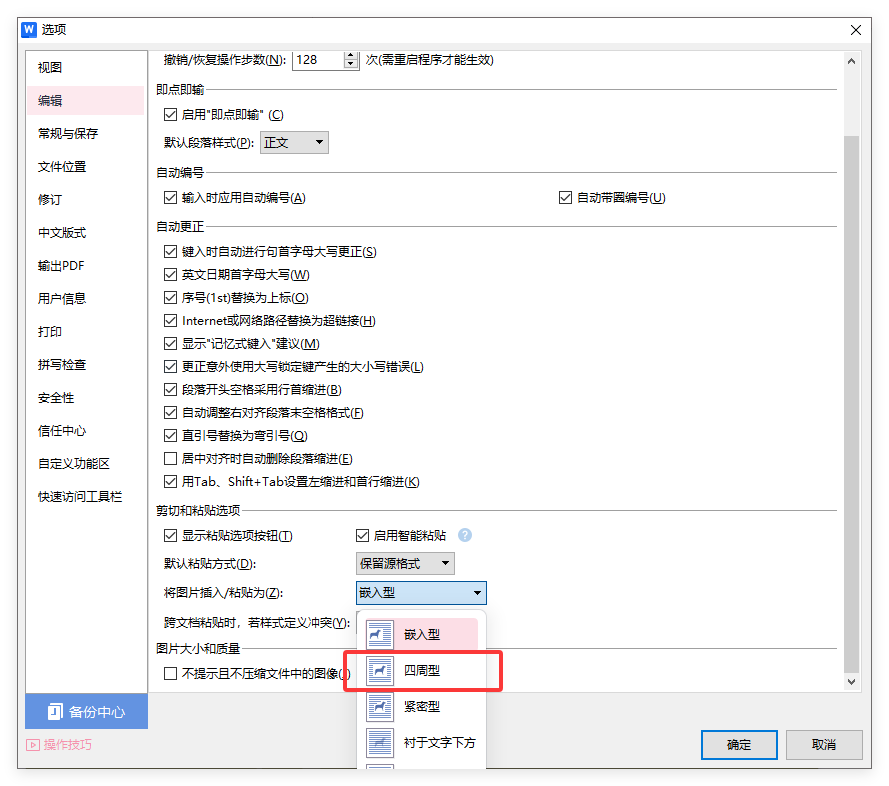Viewport: 889px width, 786px height.
Task: Click the WPS logo in the title bar
Action: (29, 29)
